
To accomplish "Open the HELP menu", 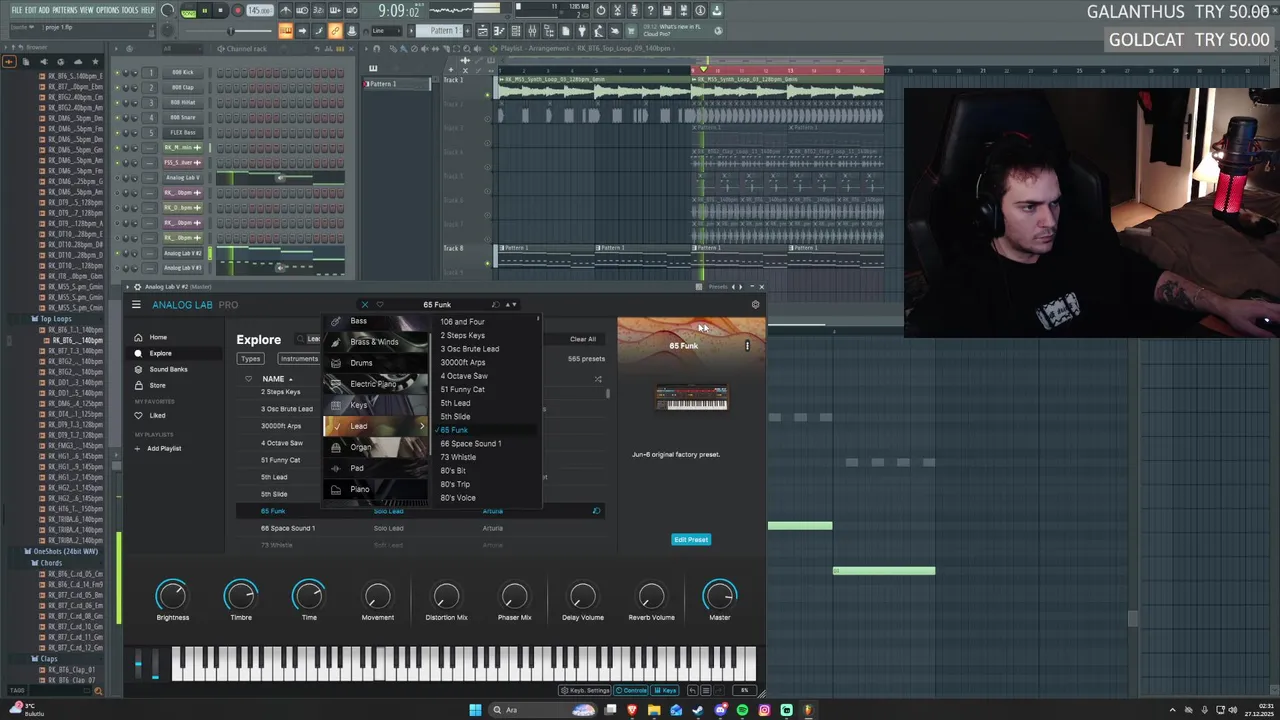I will point(148,10).
